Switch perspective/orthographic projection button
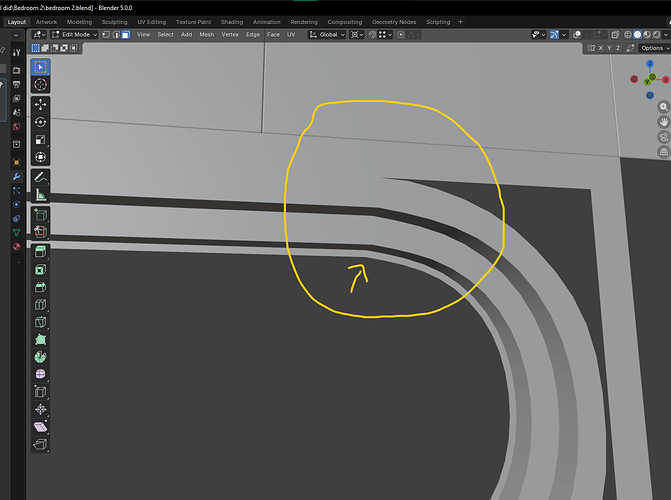This screenshot has width=671, height=500. coord(664,152)
